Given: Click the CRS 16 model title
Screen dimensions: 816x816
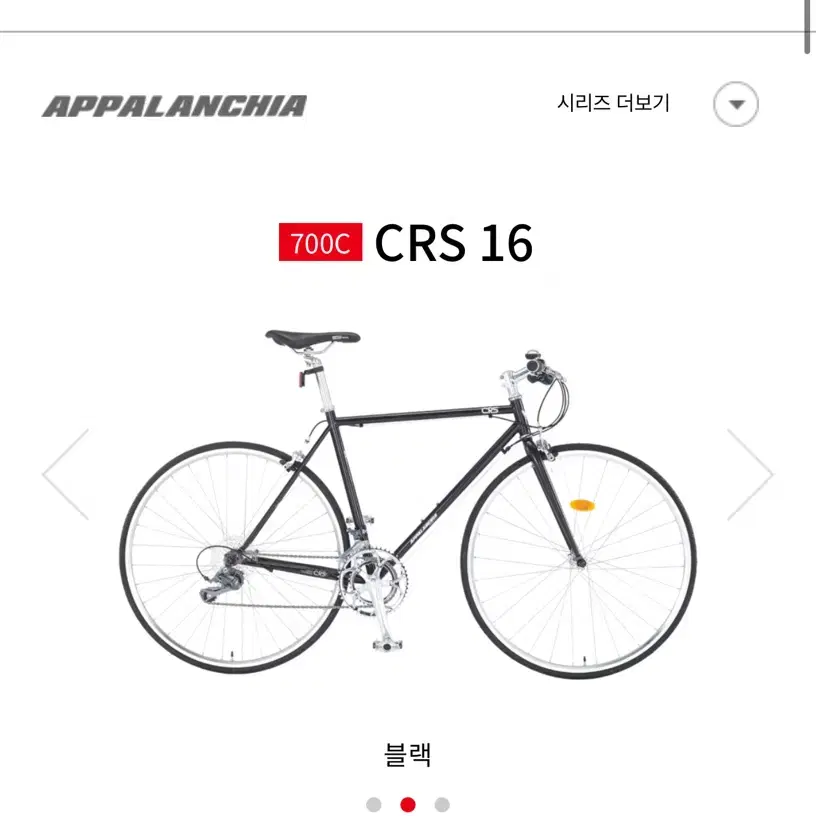Looking at the screenshot, I should [x=453, y=243].
